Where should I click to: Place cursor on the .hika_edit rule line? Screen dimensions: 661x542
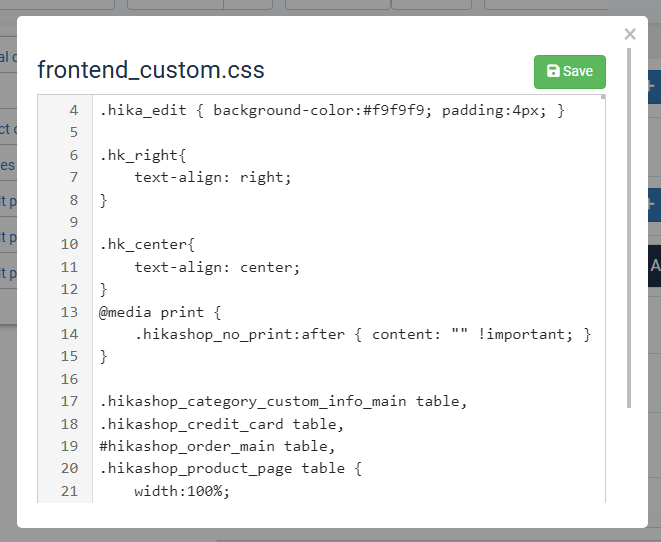pyautogui.click(x=332, y=110)
